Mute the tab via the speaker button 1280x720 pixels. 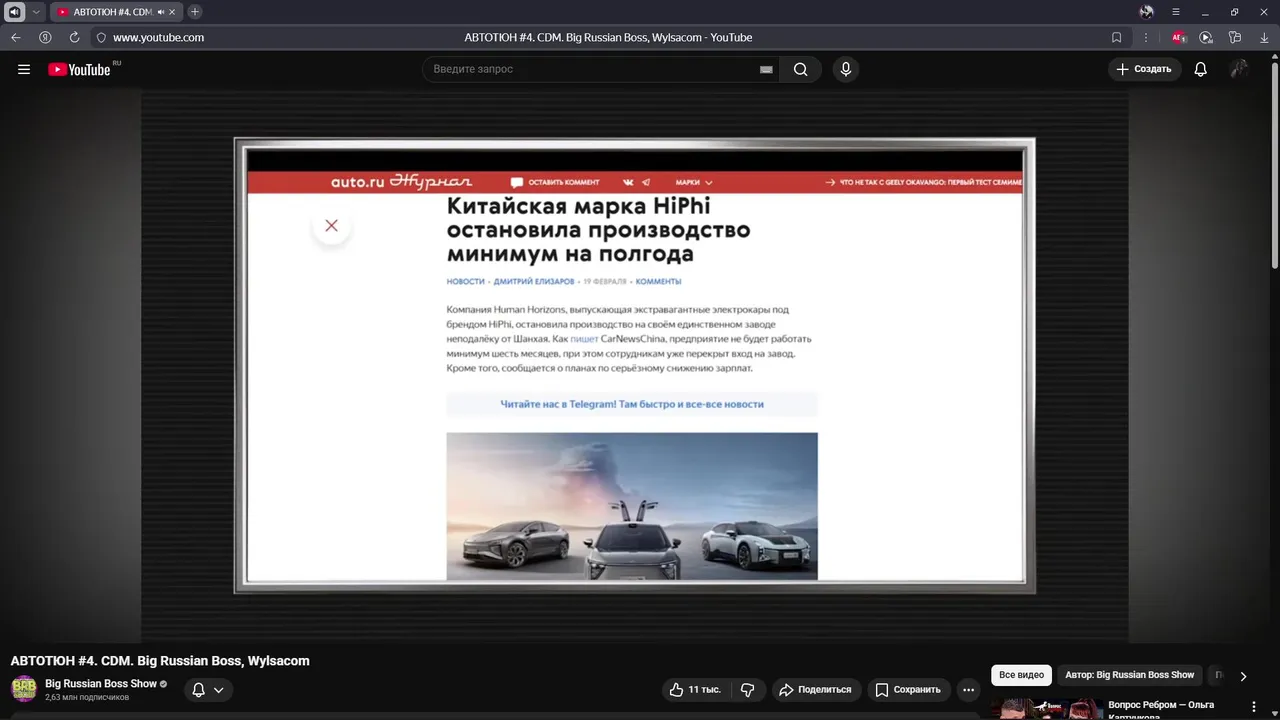[14, 12]
